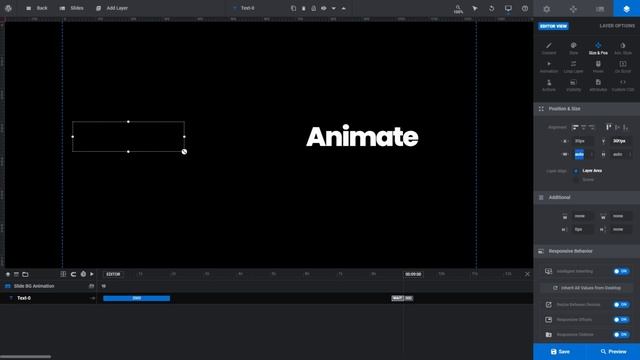Toggle Resize Between Devices switch
This screenshot has width=640, height=360.
[621, 304]
